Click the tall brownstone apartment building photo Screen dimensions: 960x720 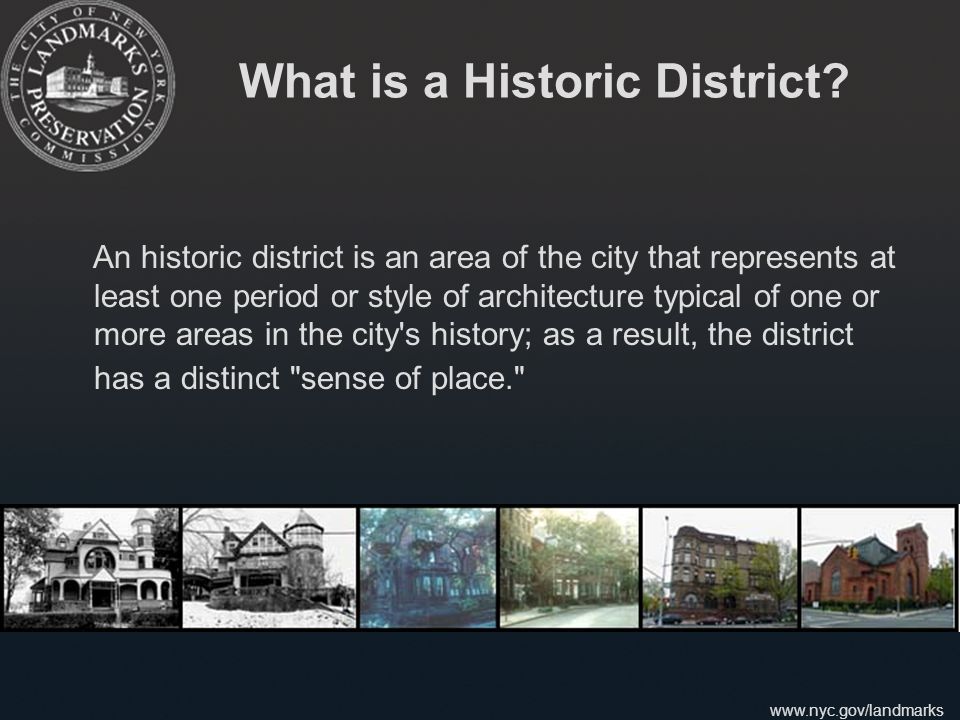coord(720,568)
